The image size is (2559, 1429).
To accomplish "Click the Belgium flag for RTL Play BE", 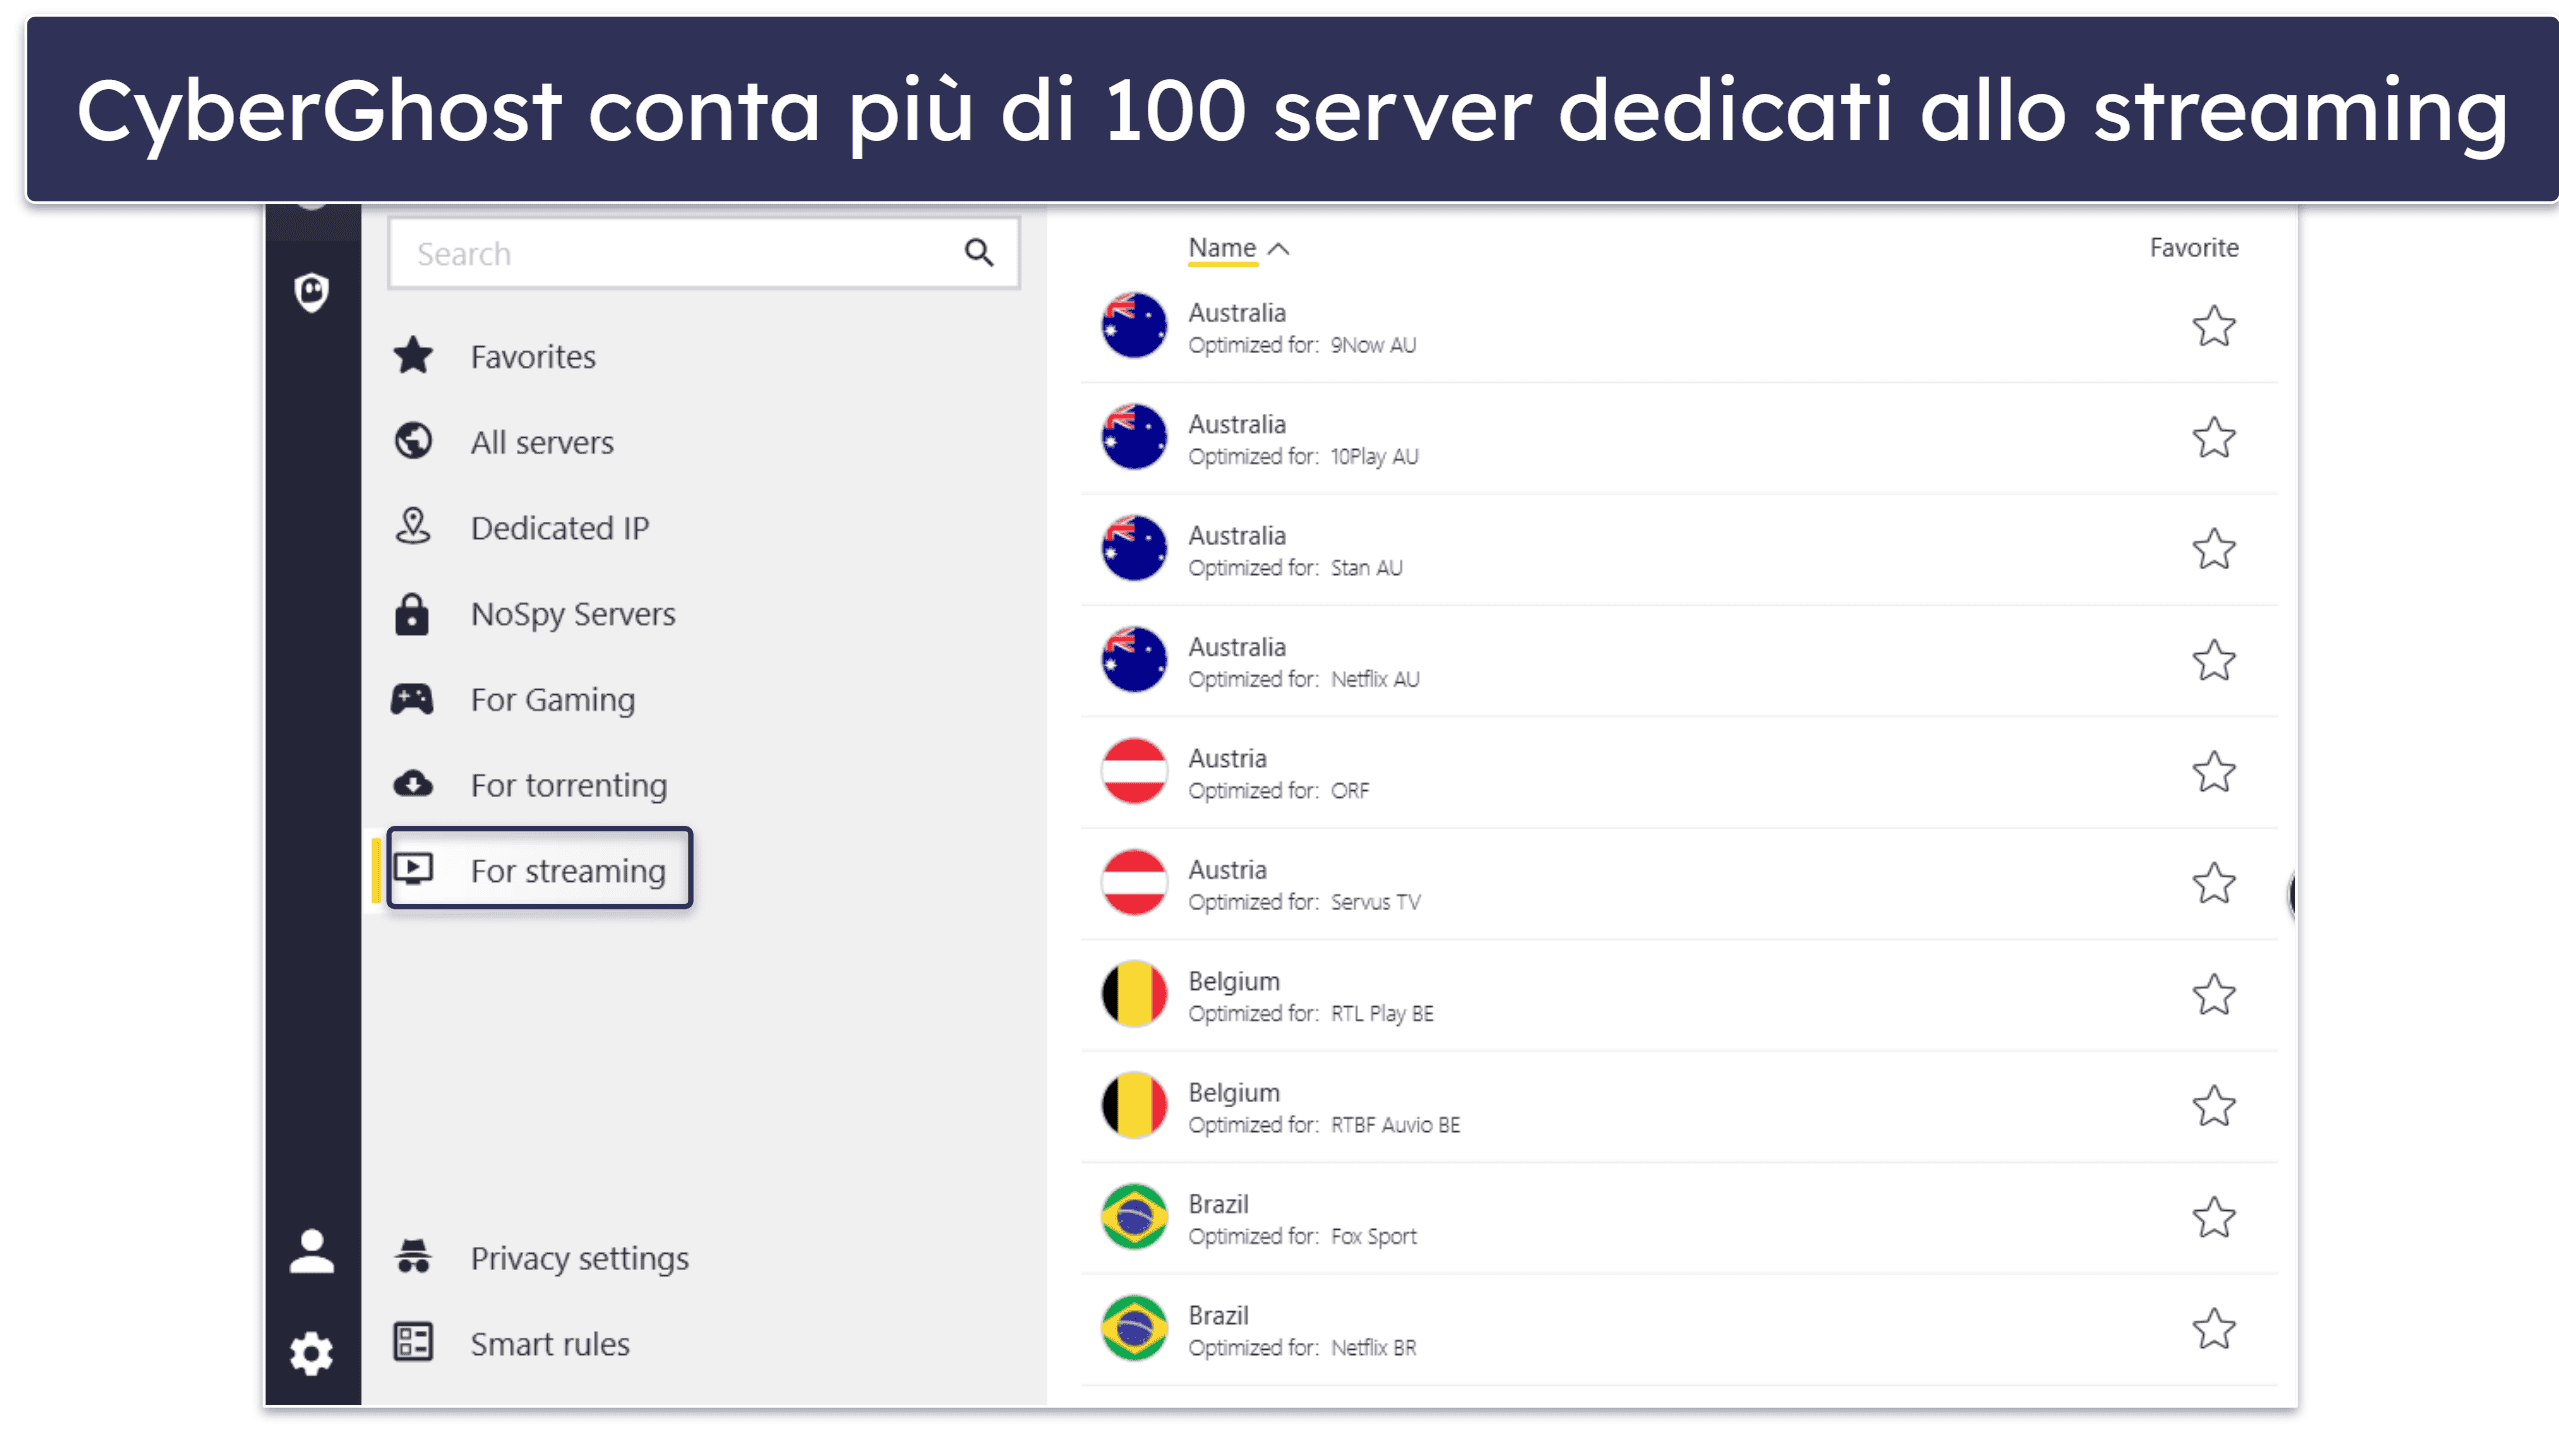I will [x=1134, y=995].
